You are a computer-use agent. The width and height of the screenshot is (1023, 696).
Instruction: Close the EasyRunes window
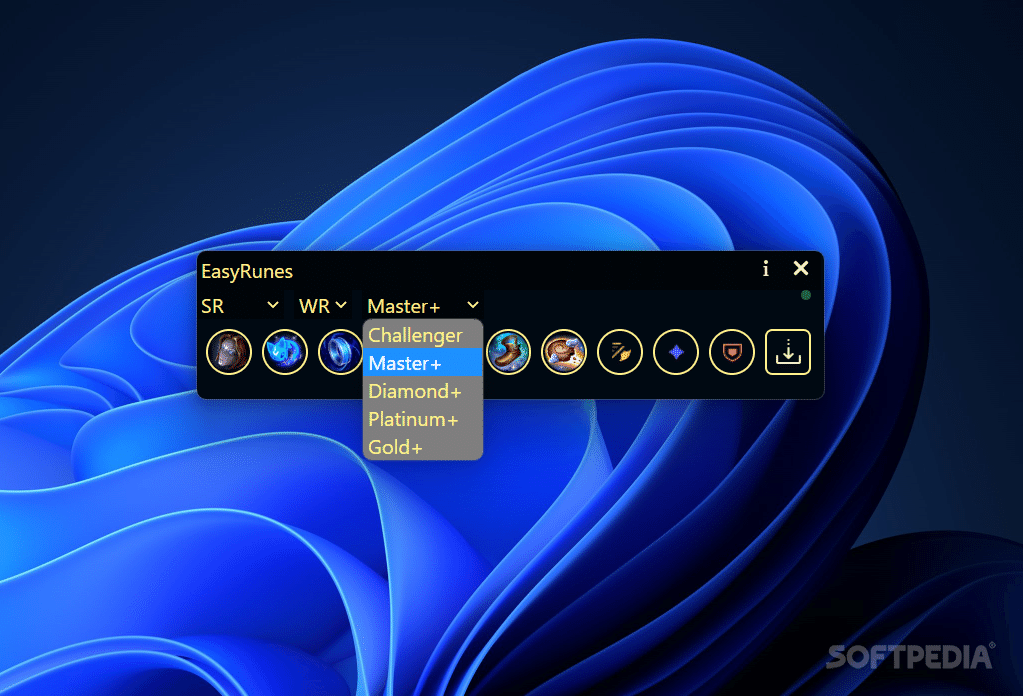click(x=801, y=268)
